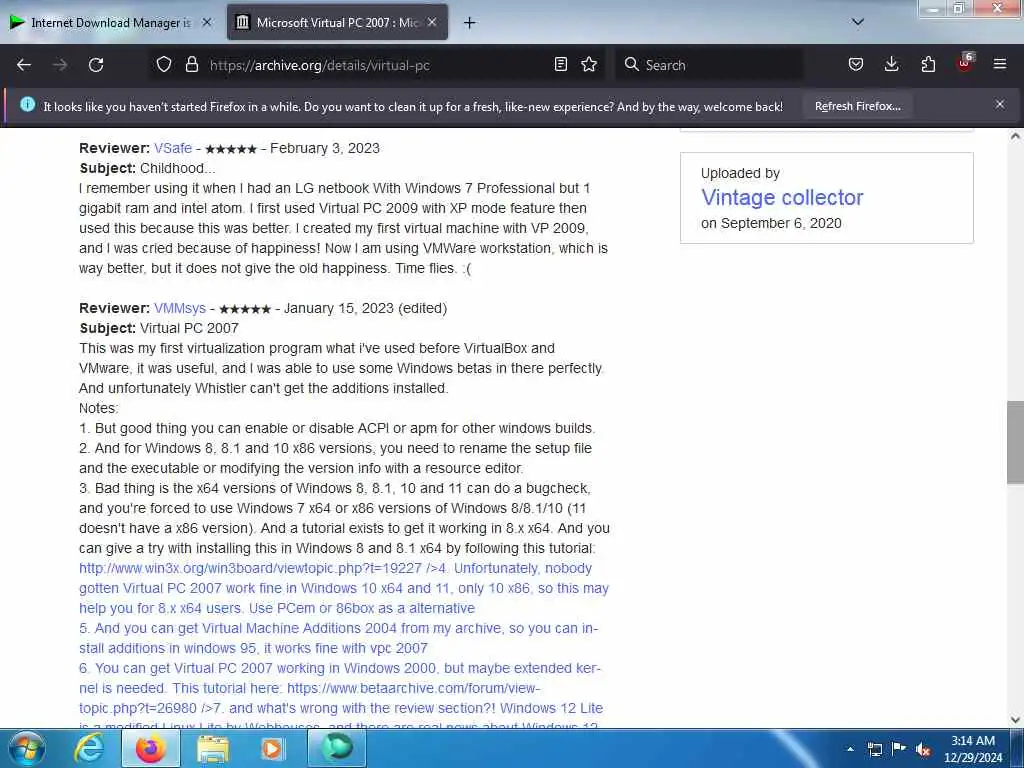Open the downloads panel

coord(891,65)
